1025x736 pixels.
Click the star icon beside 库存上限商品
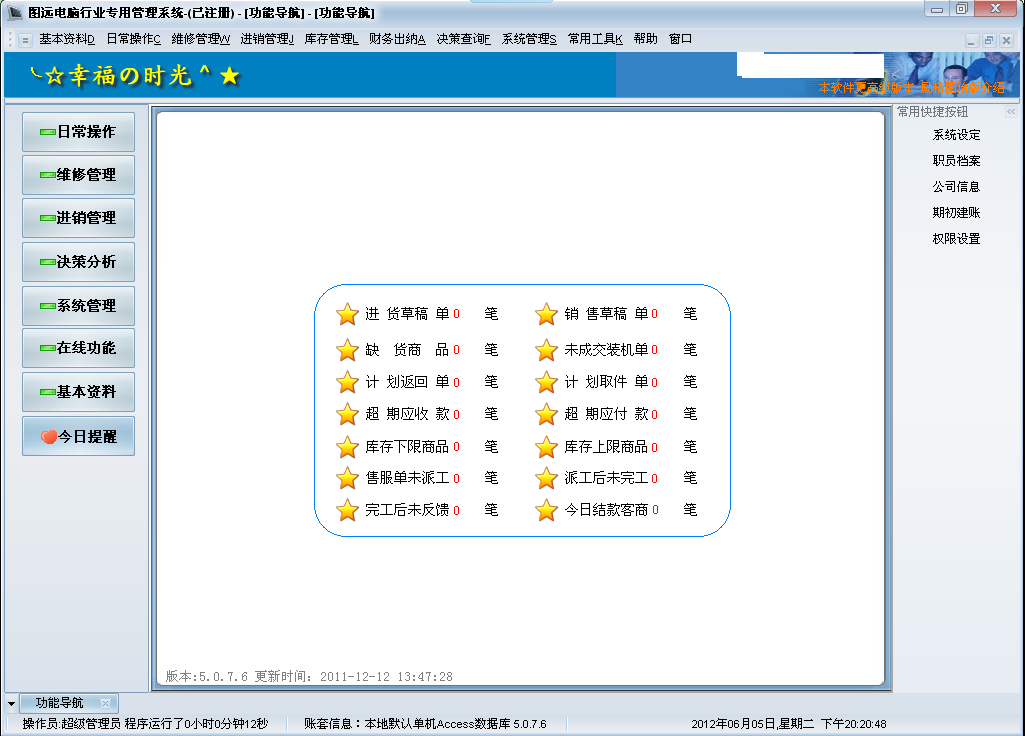[546, 447]
